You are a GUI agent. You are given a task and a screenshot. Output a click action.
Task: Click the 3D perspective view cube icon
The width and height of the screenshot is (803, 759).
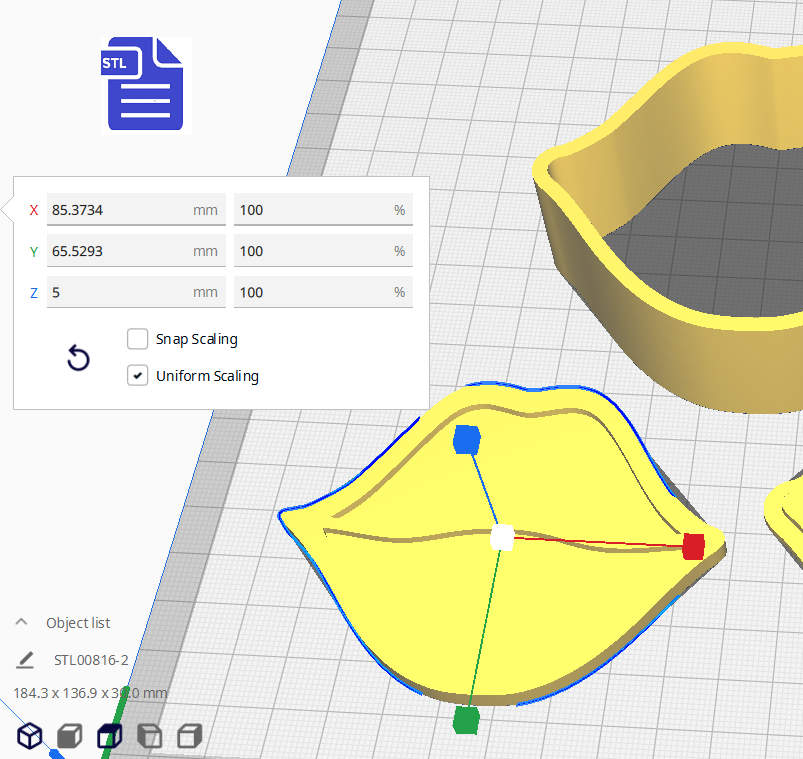tap(31, 736)
